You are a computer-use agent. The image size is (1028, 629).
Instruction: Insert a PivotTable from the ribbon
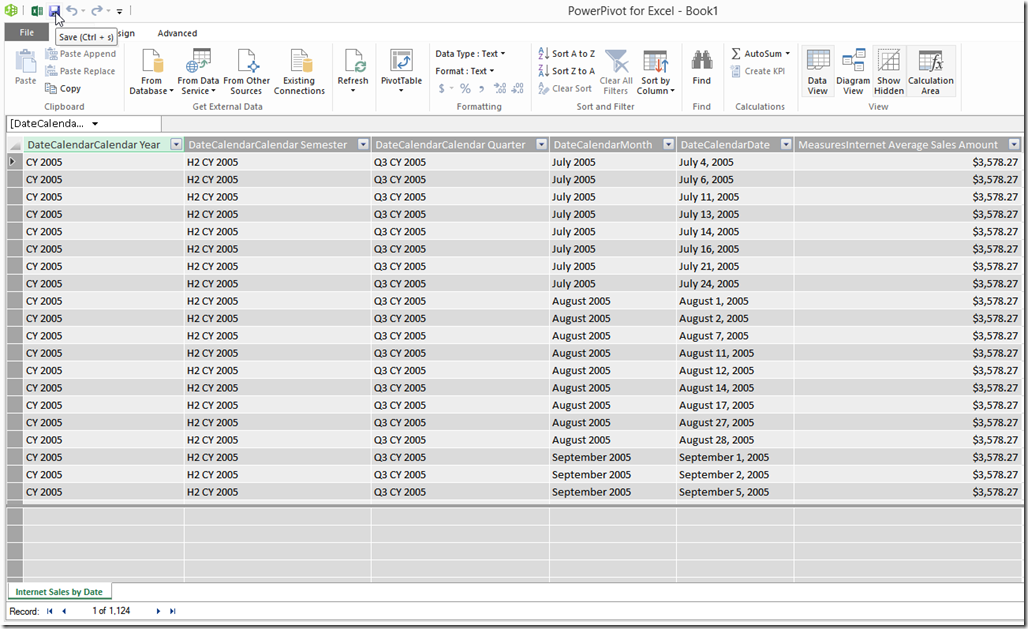point(401,70)
